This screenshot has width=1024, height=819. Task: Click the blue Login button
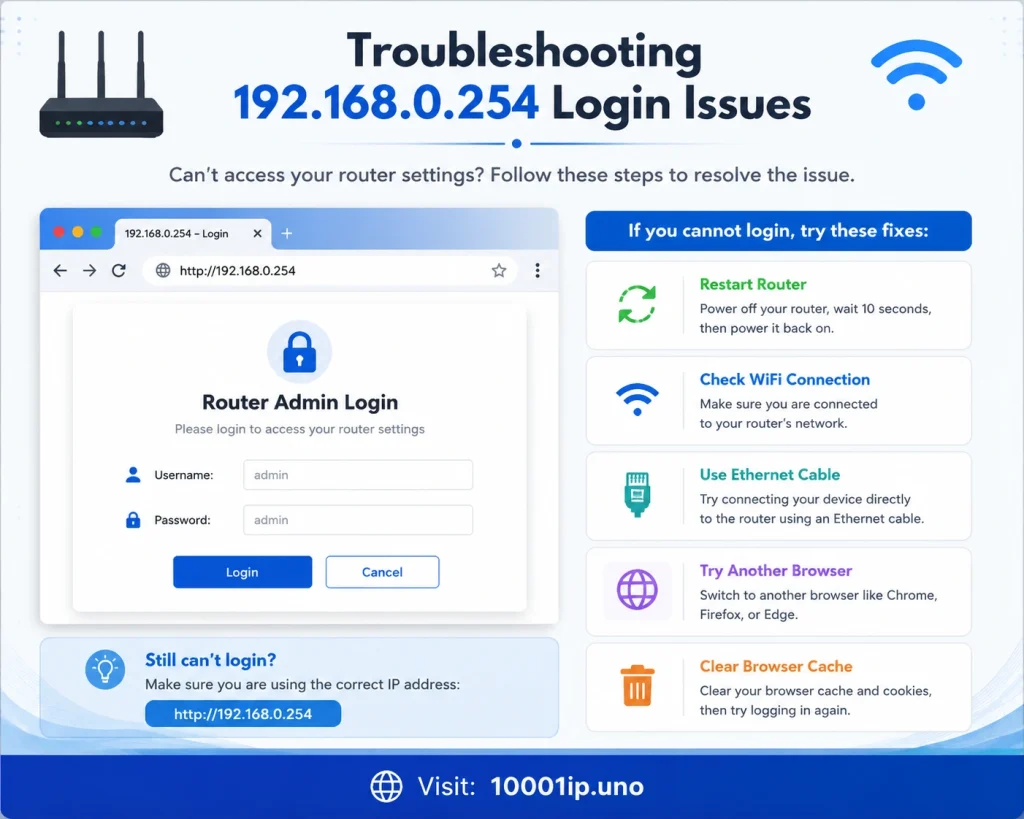[x=242, y=572]
